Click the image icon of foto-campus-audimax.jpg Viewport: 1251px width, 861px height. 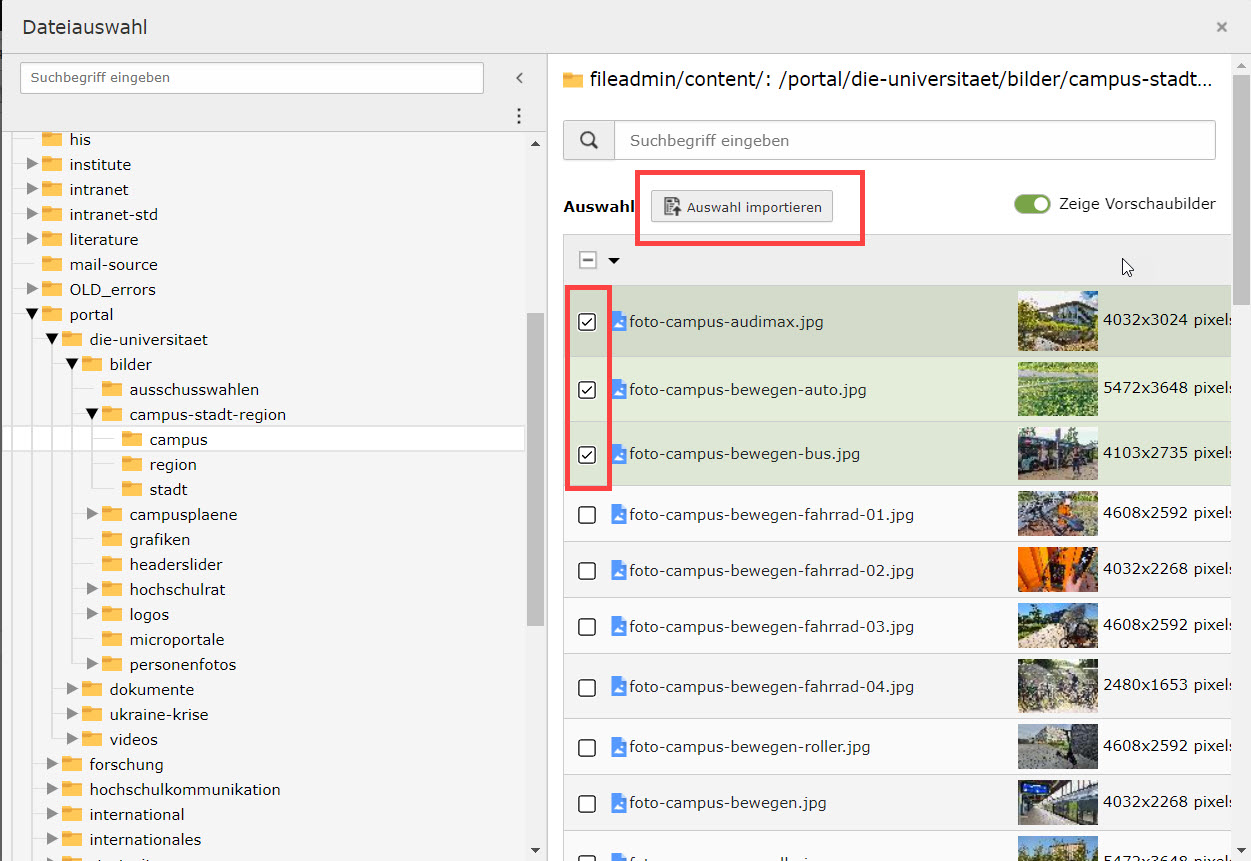(x=619, y=322)
